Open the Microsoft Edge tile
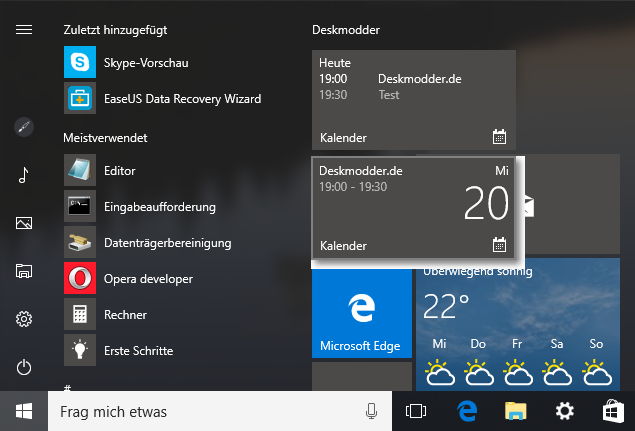This screenshot has width=635, height=431. click(x=362, y=313)
